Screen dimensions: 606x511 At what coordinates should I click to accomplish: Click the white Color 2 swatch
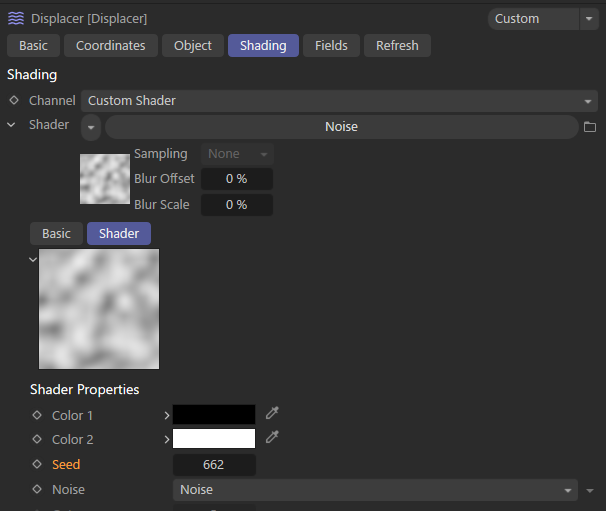click(214, 438)
